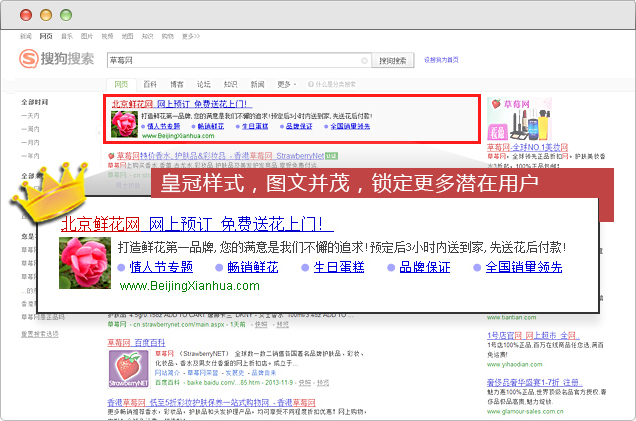The height and width of the screenshot is (421, 636).
Task: Click the help icon beside 什么是分类搜索
Action: [311, 84]
